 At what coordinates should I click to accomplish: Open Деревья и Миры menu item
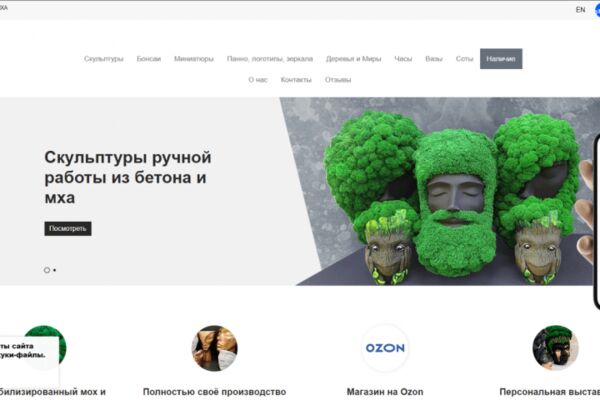pyautogui.click(x=354, y=59)
